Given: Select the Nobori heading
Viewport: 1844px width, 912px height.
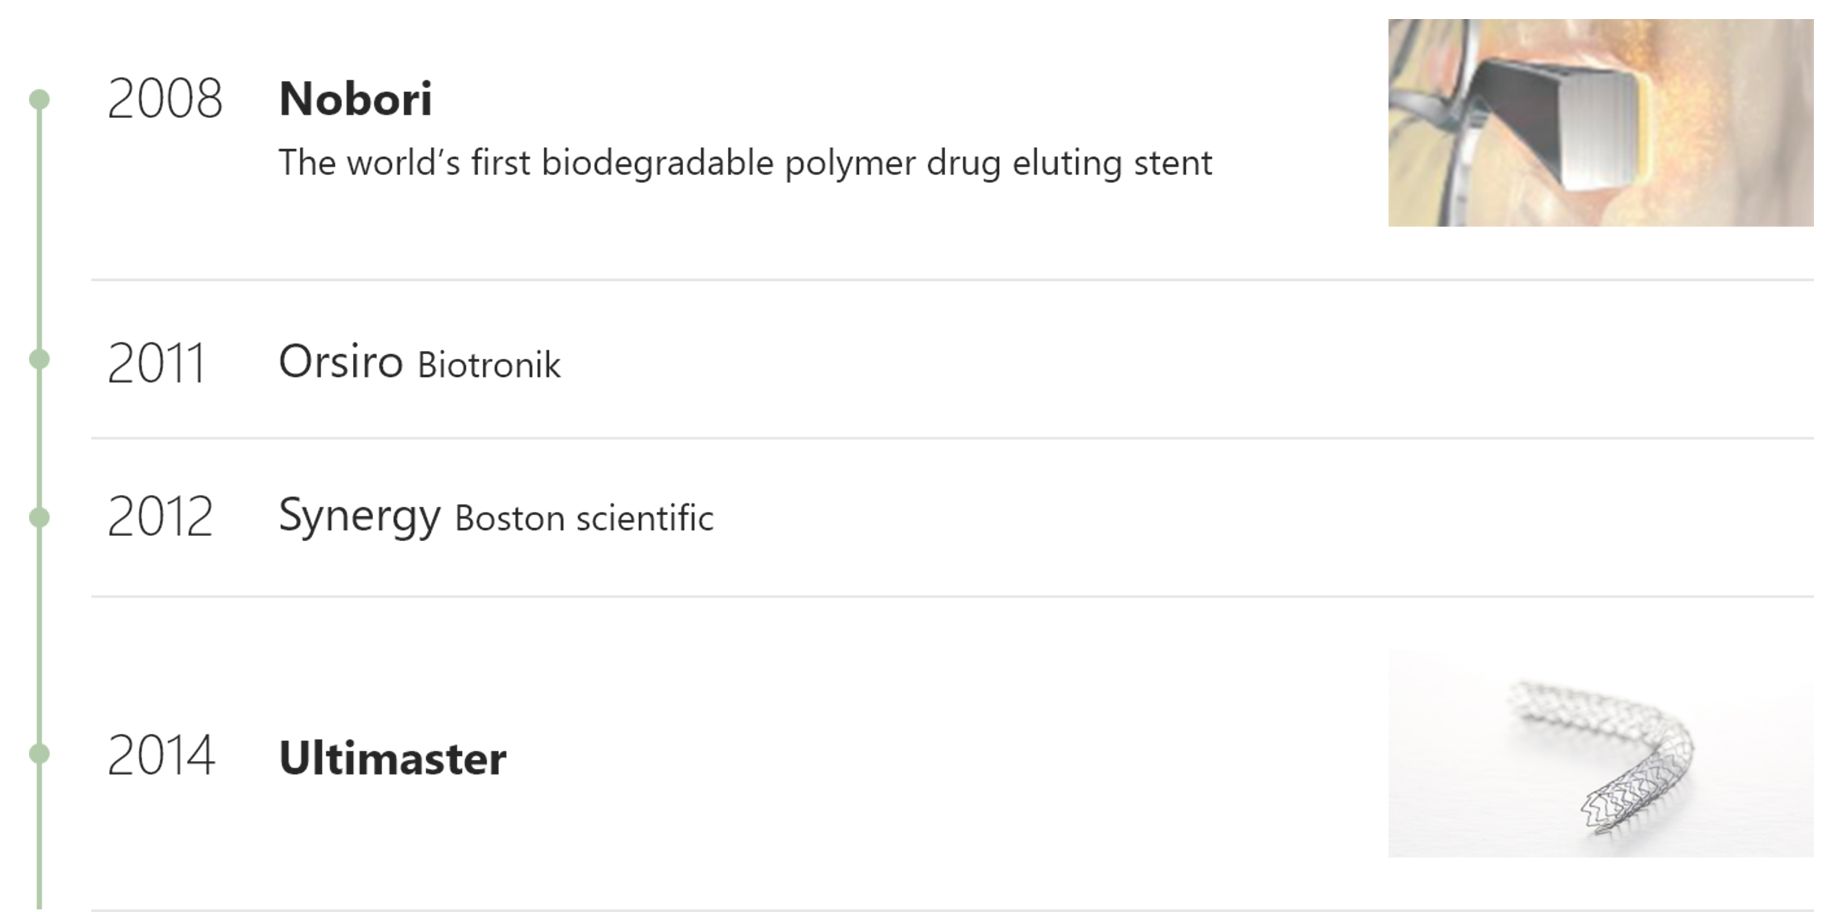Looking at the screenshot, I should [x=355, y=99].
